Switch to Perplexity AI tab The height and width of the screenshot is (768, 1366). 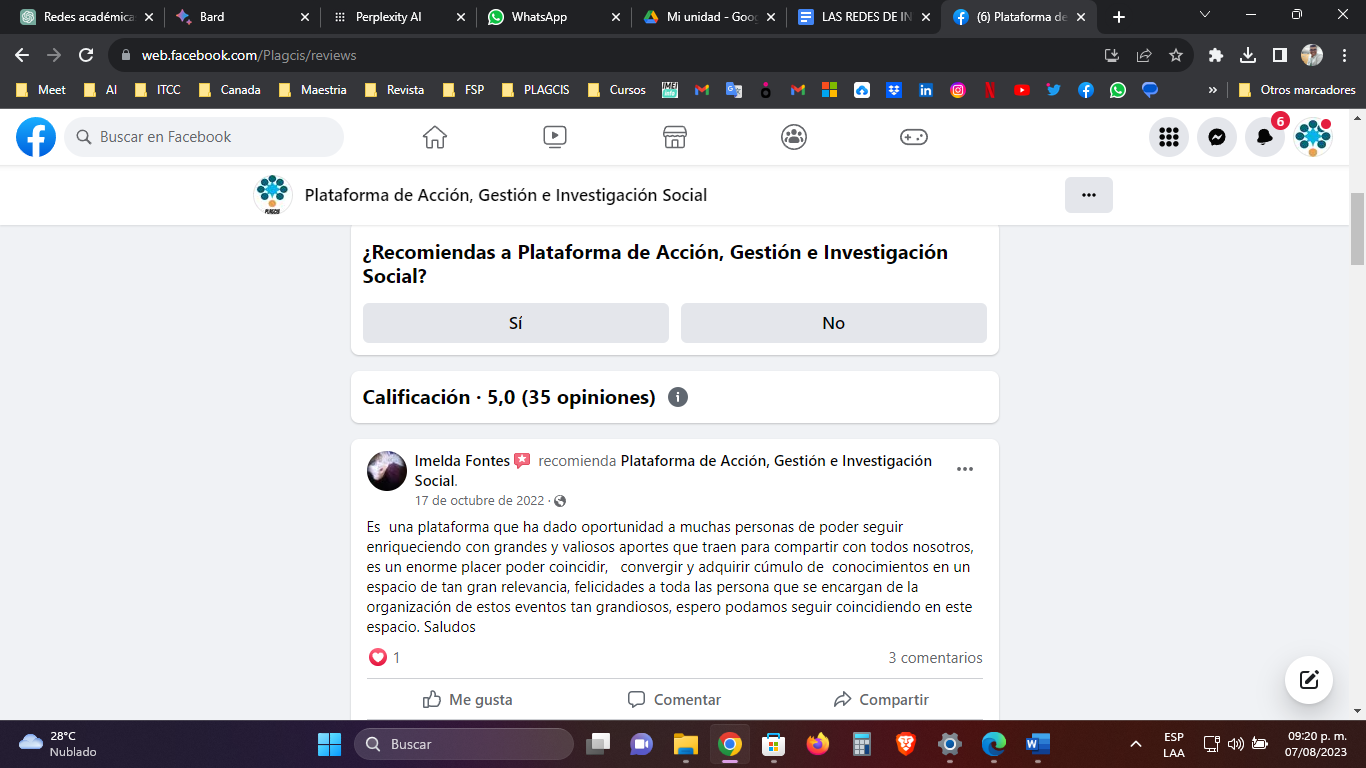[x=400, y=17]
